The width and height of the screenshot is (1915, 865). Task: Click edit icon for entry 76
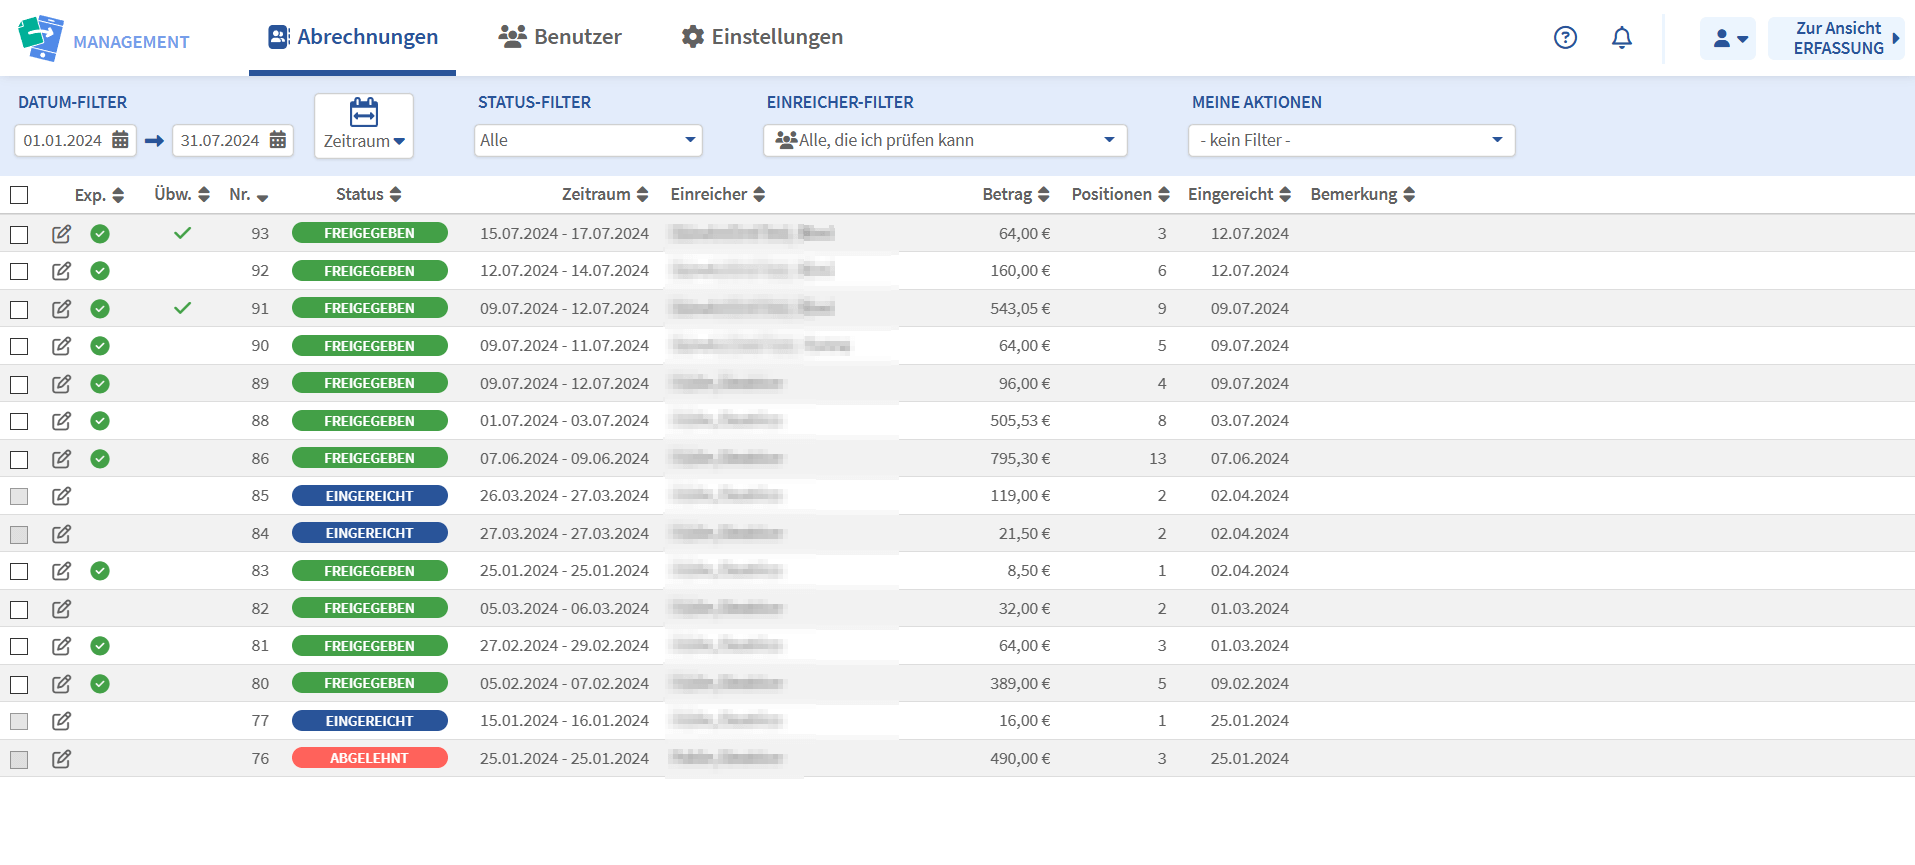click(62, 759)
